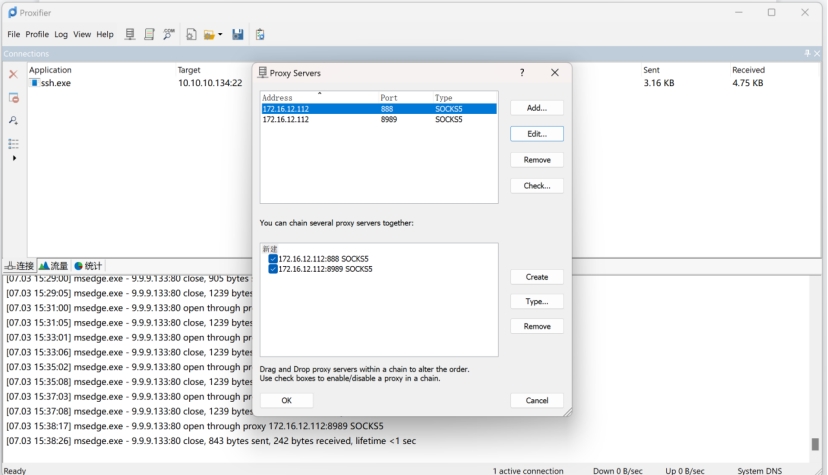Open Proxification Rules toolbar icon
The width and height of the screenshot is (828, 475).
149,34
